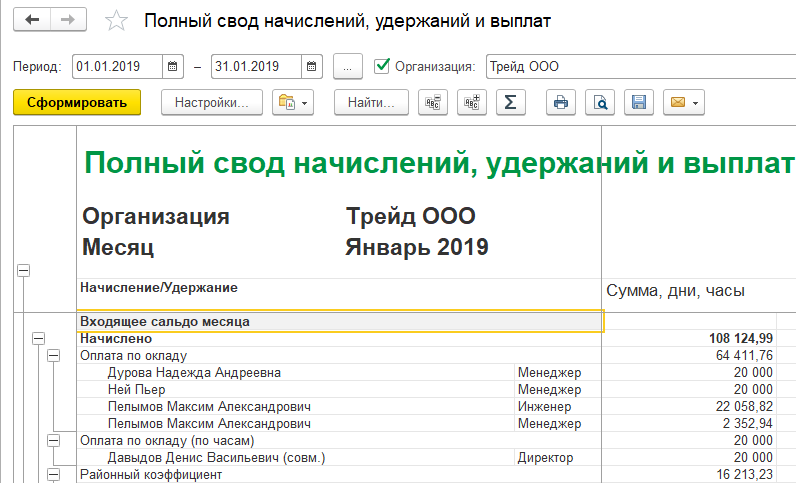796x483 pixels.
Task: Click the ellipsis period selection button
Action: click(x=348, y=67)
